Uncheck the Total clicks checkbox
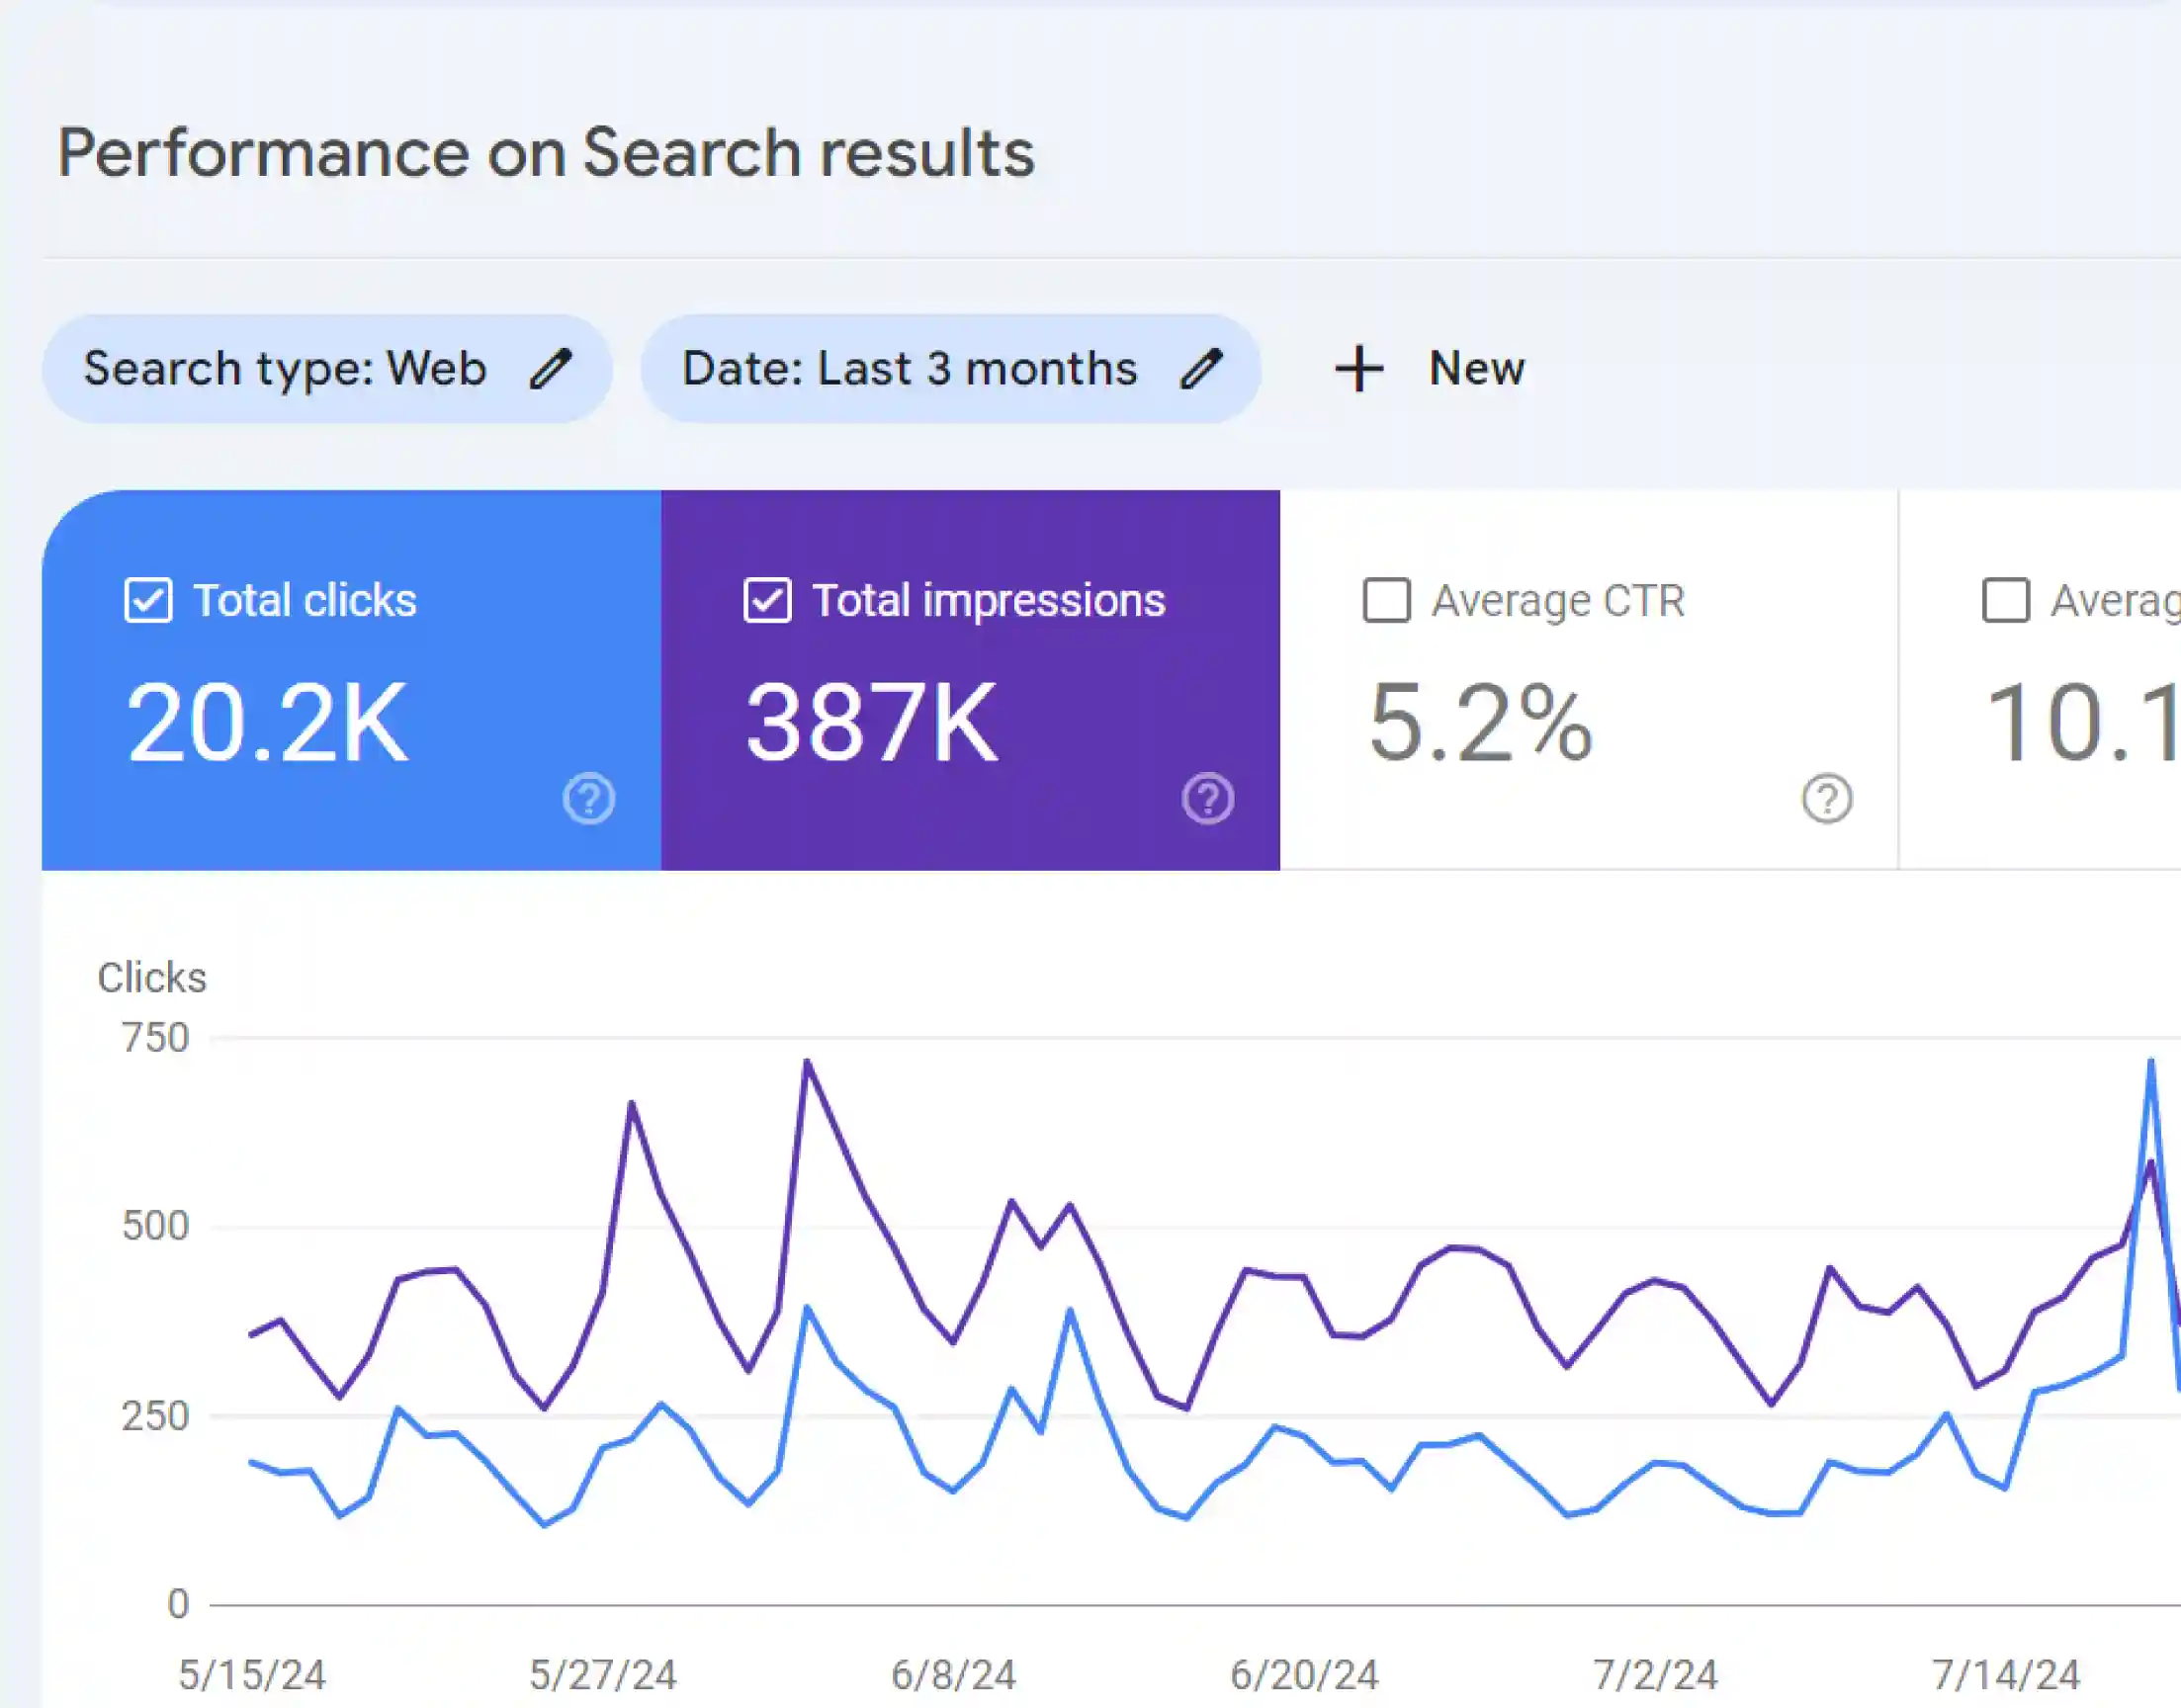Screen dimensions: 2181x1708 tap(148, 600)
